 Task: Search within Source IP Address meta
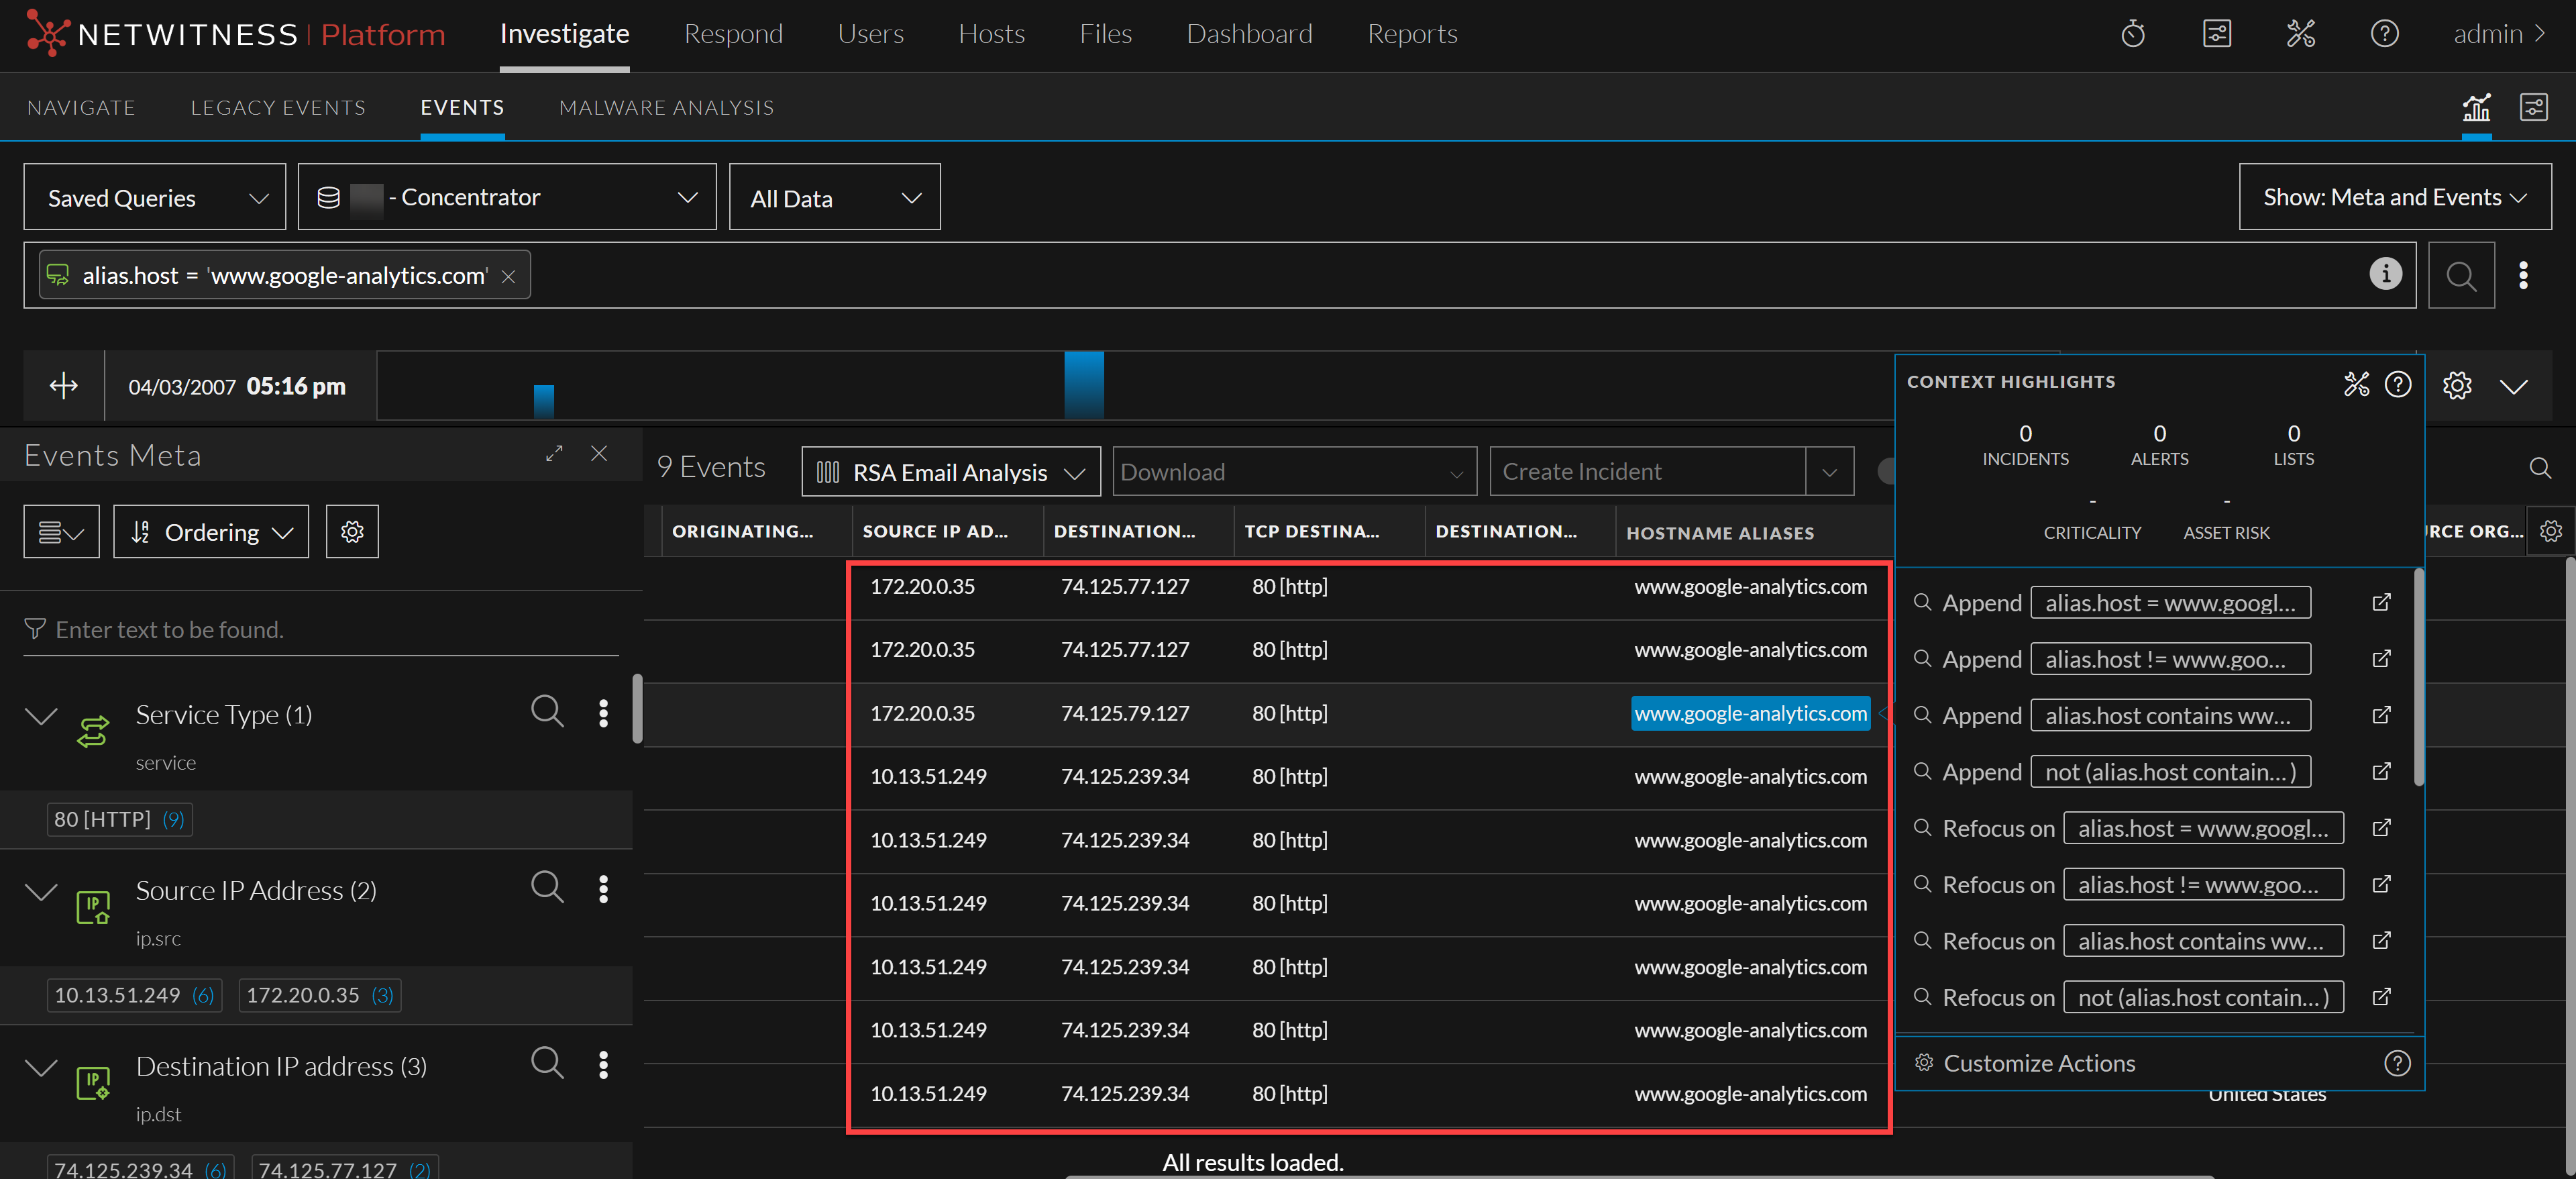tap(547, 887)
